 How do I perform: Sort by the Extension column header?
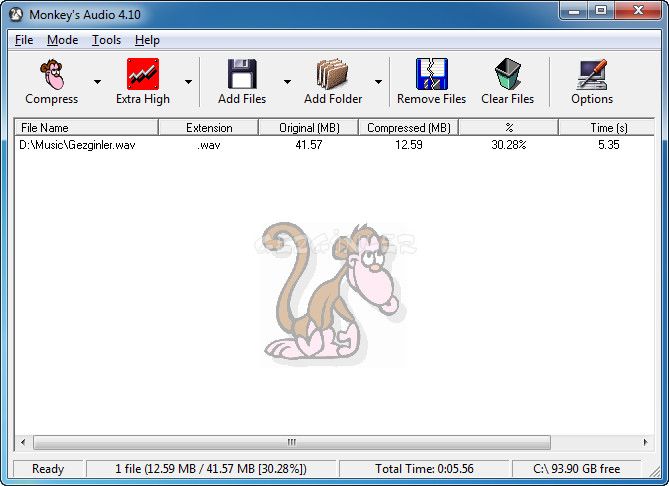point(209,128)
